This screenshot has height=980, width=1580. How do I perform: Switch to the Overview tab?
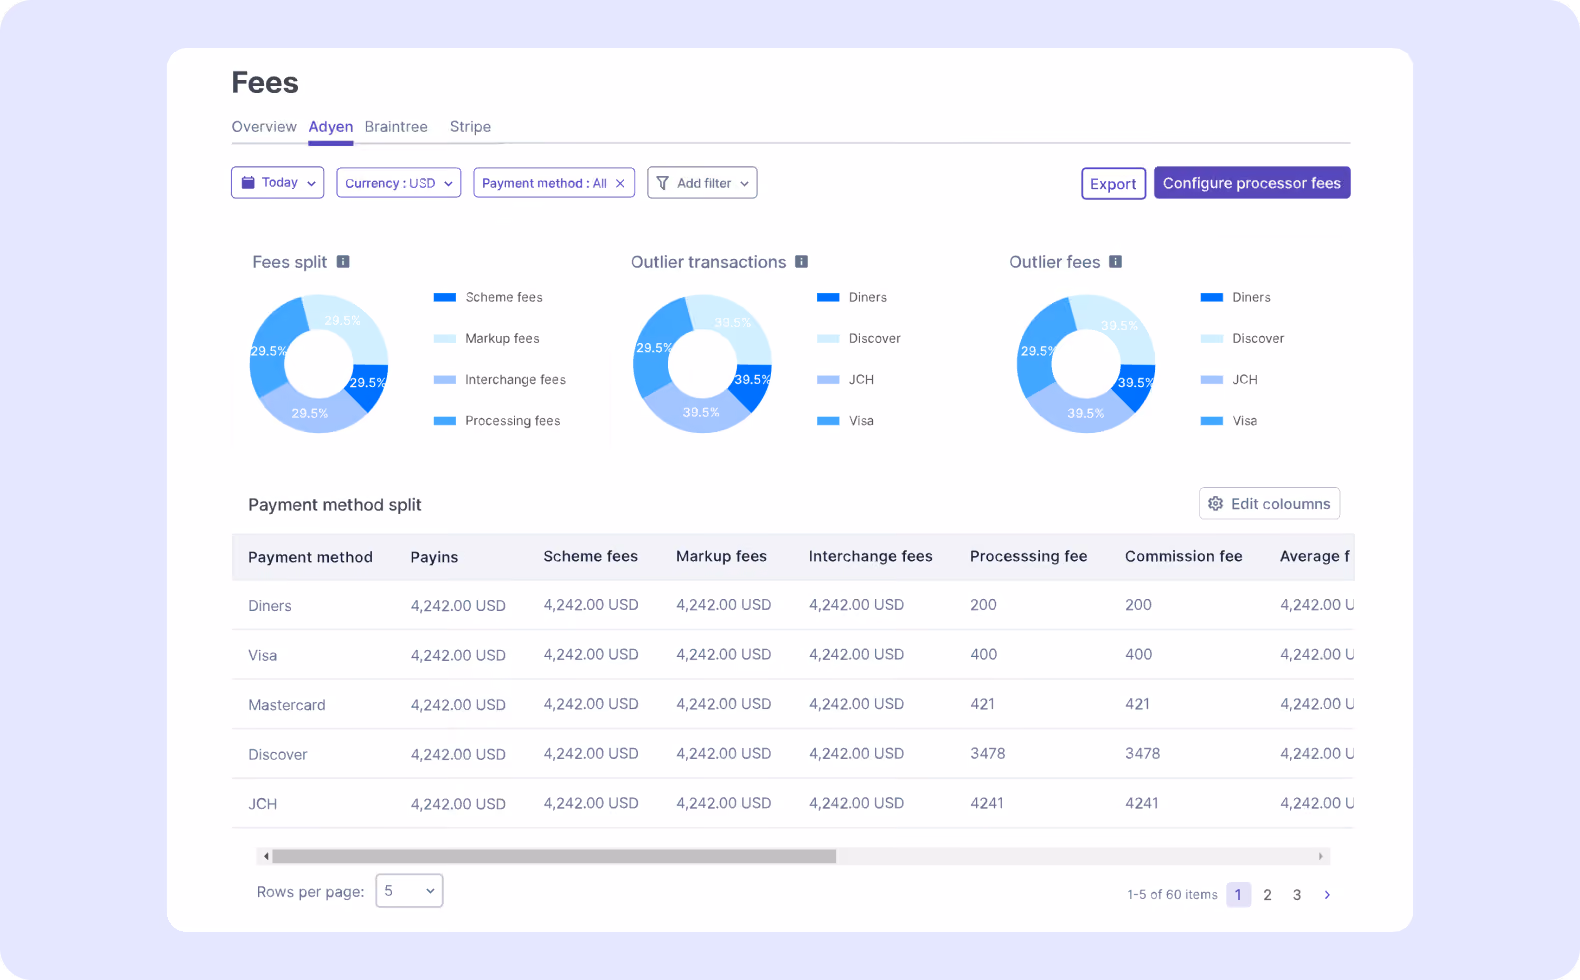point(264,127)
